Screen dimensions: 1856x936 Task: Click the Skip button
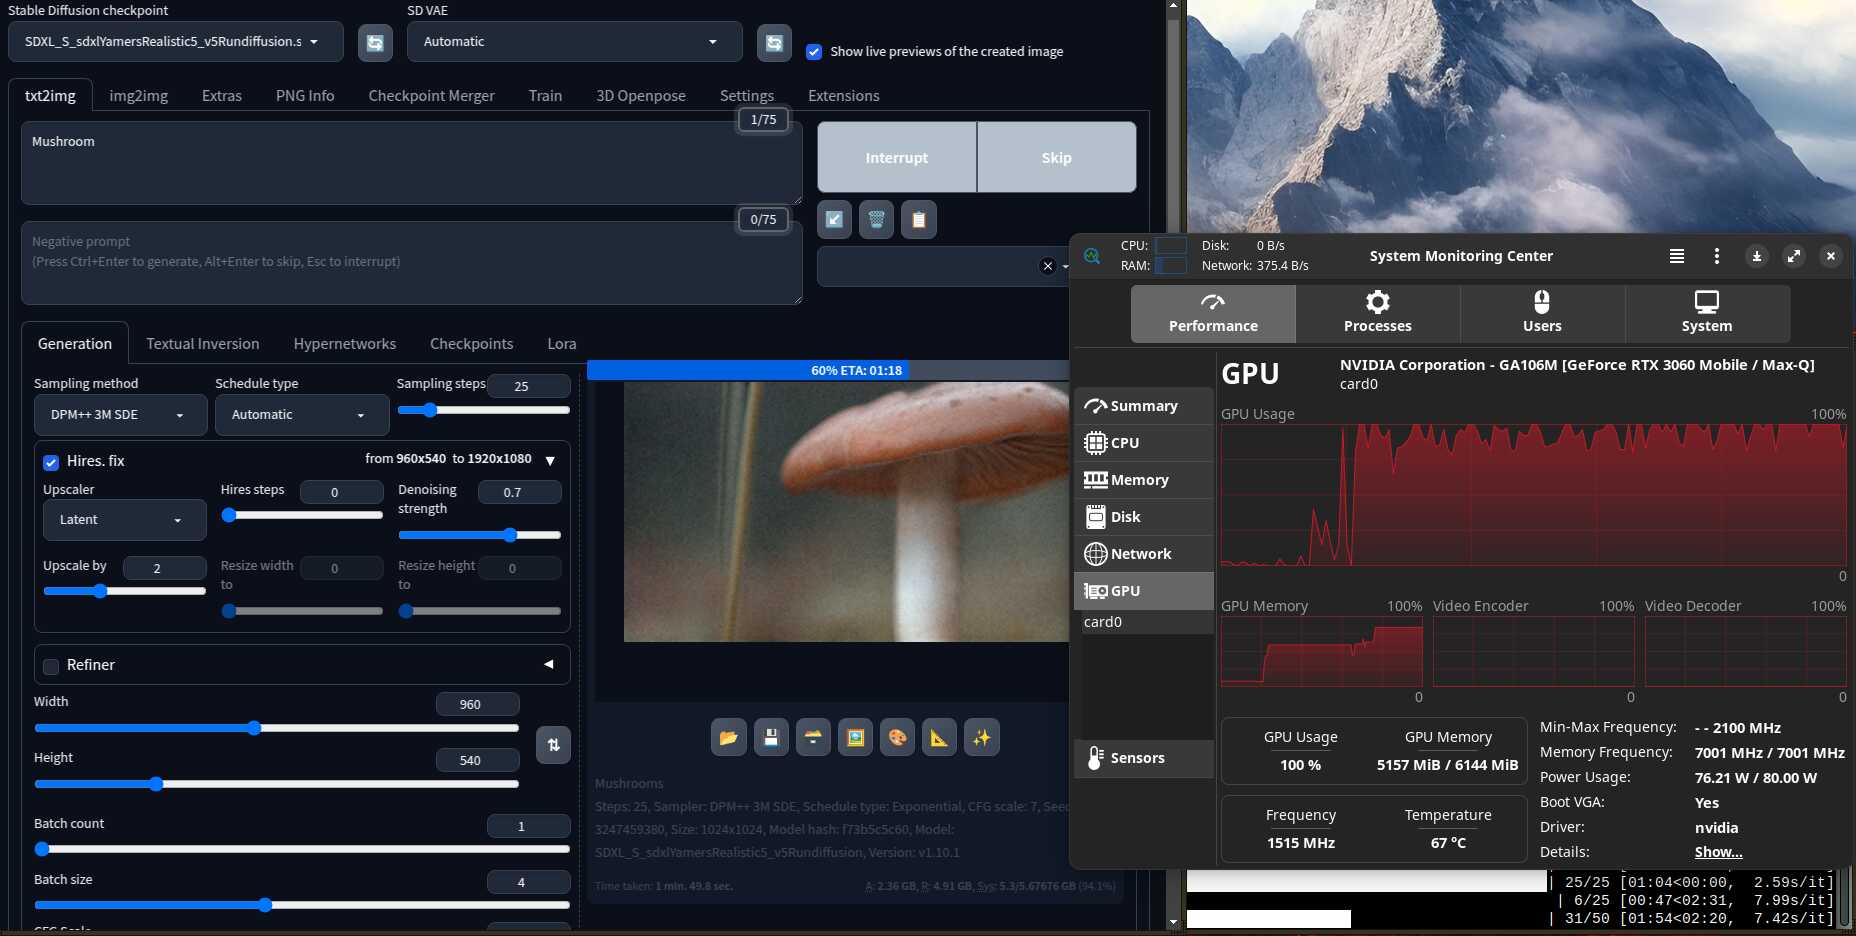click(1056, 158)
